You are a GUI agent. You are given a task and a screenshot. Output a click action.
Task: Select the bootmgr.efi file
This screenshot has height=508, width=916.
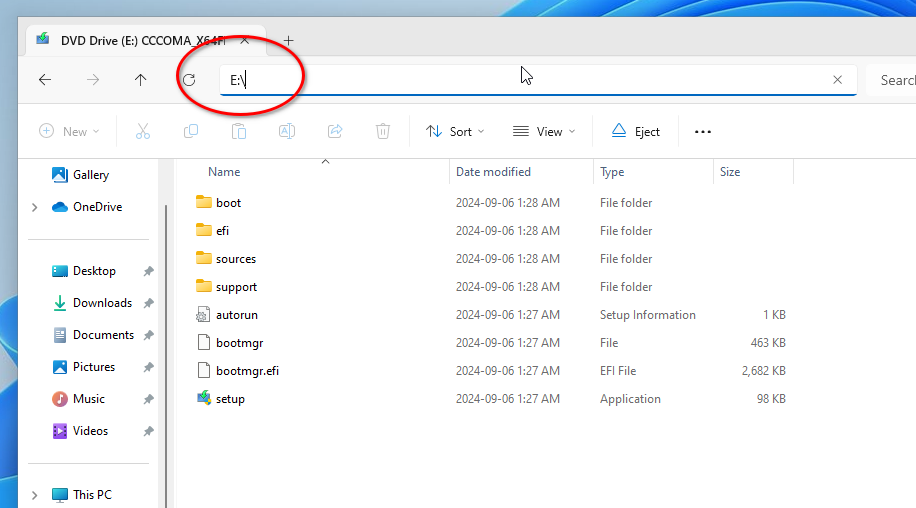(x=247, y=371)
